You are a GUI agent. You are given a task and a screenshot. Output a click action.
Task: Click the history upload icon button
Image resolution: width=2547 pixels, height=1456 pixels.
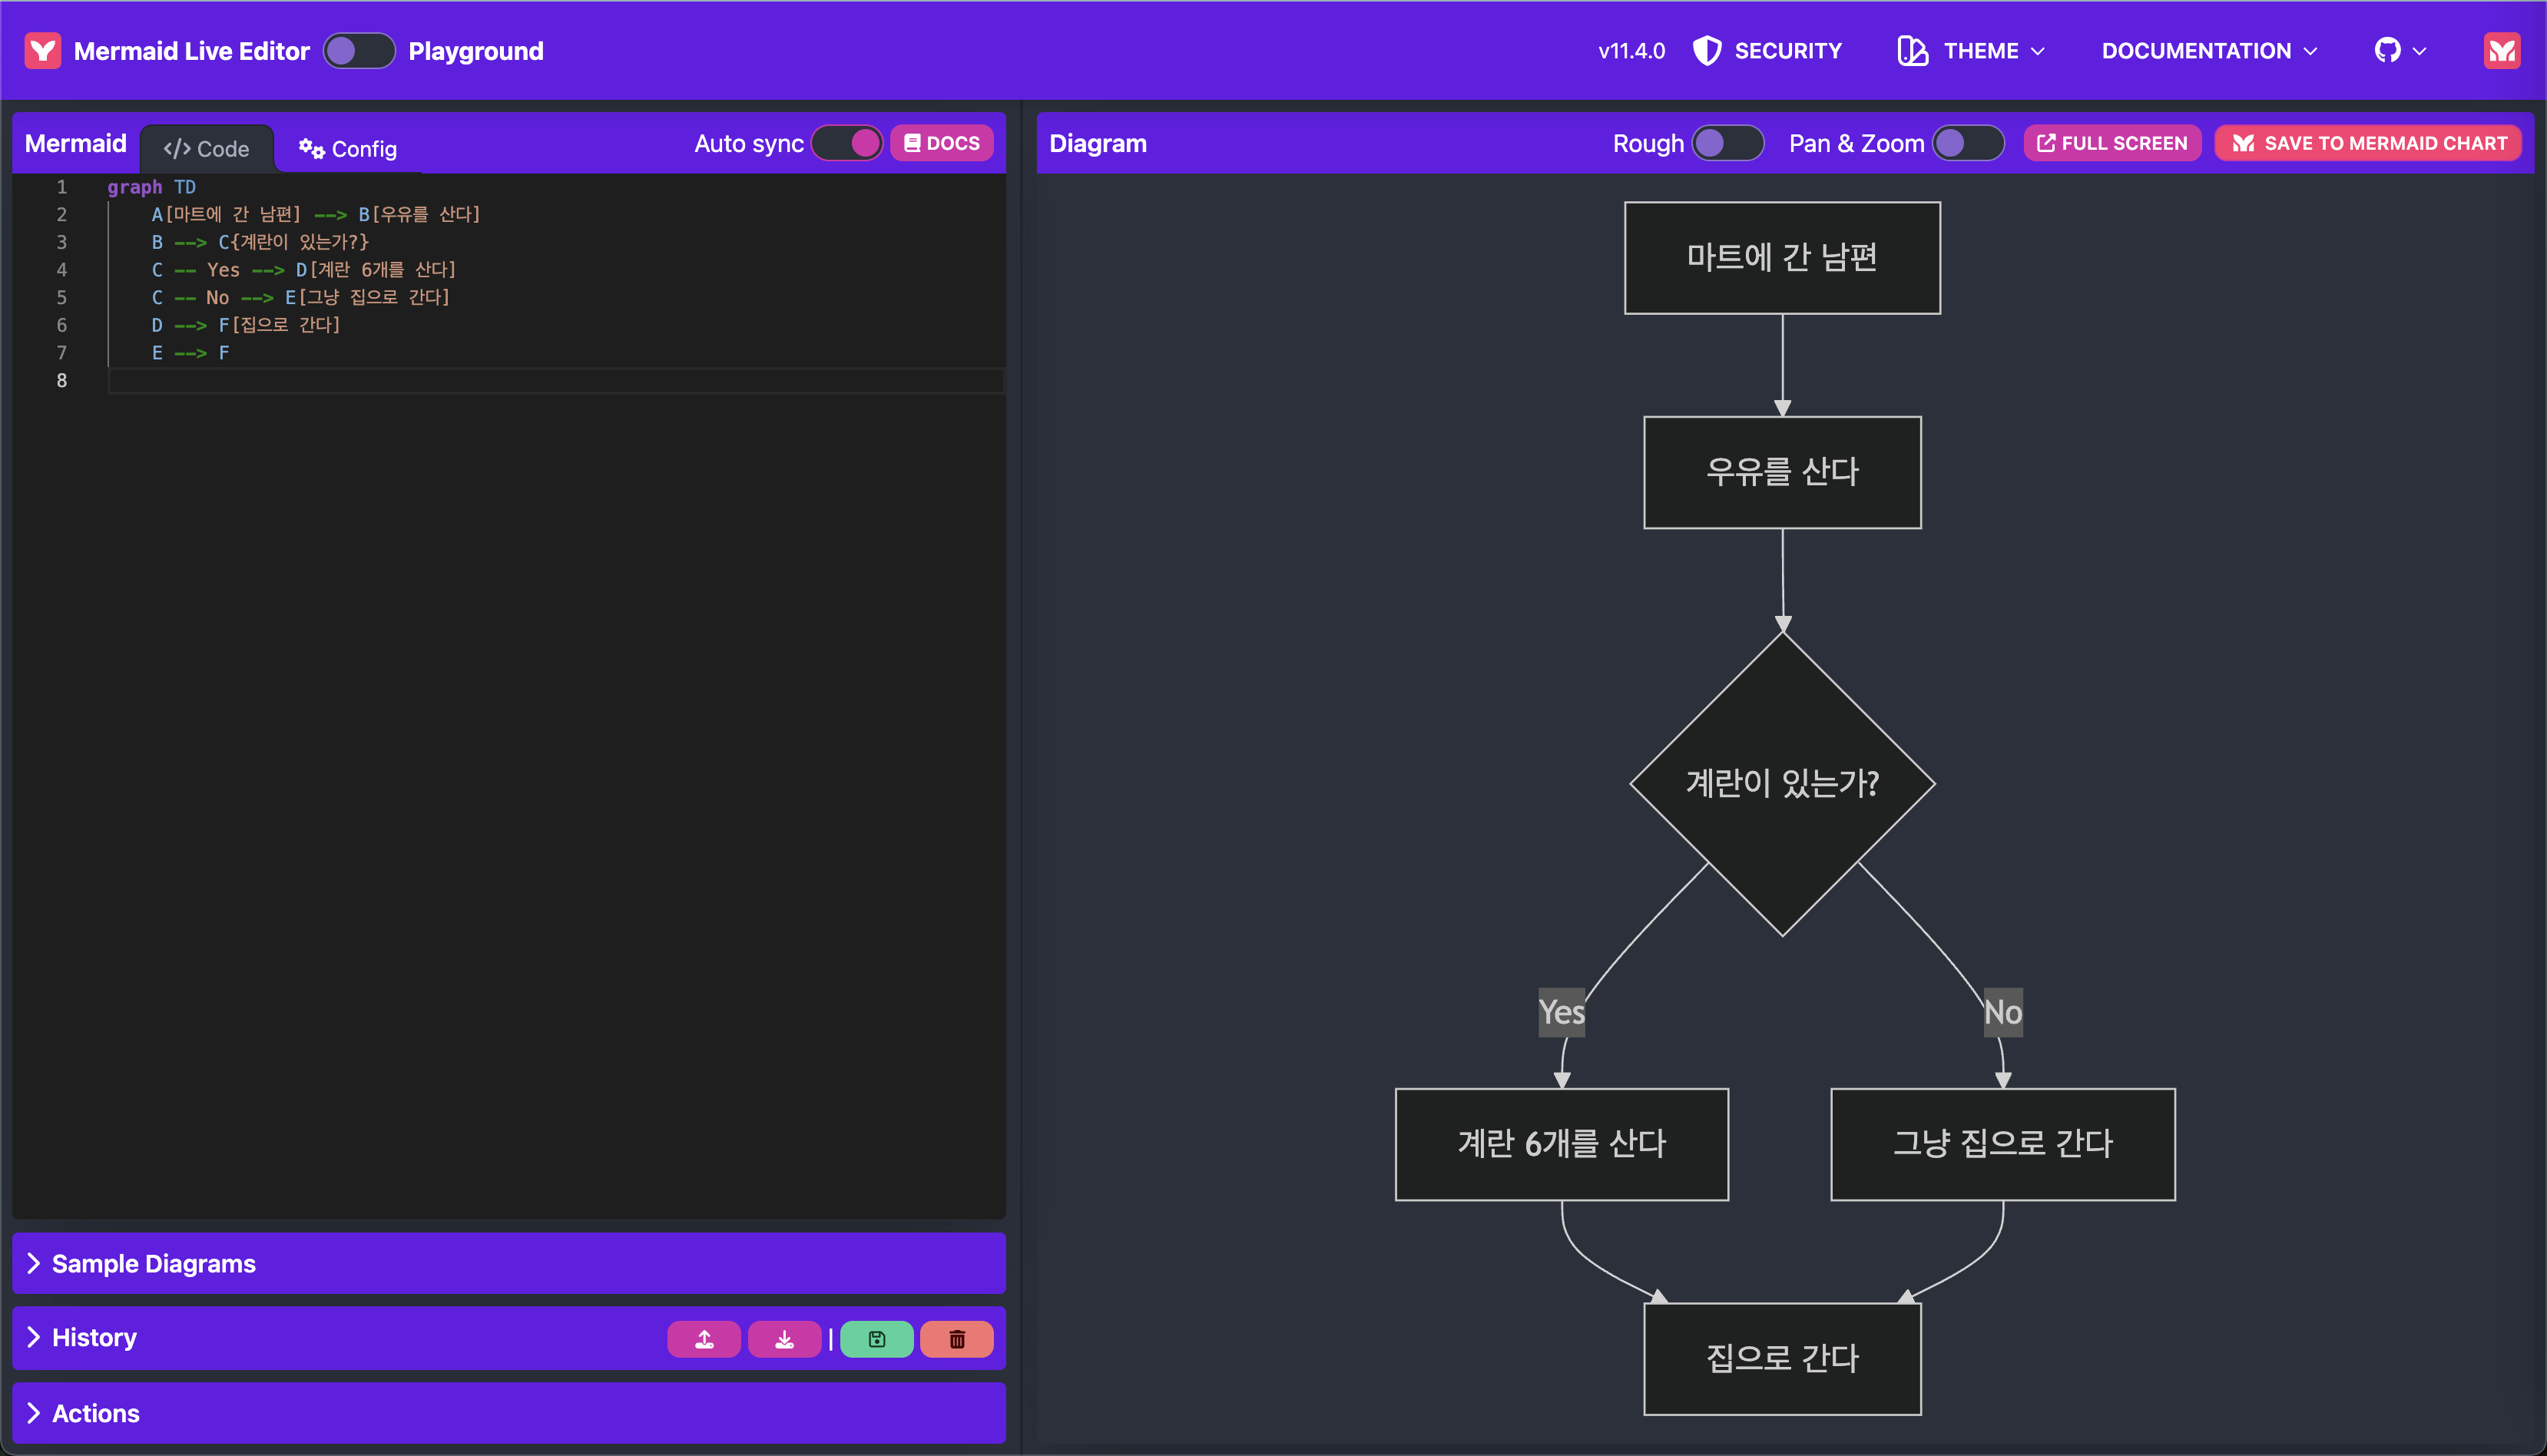[704, 1339]
